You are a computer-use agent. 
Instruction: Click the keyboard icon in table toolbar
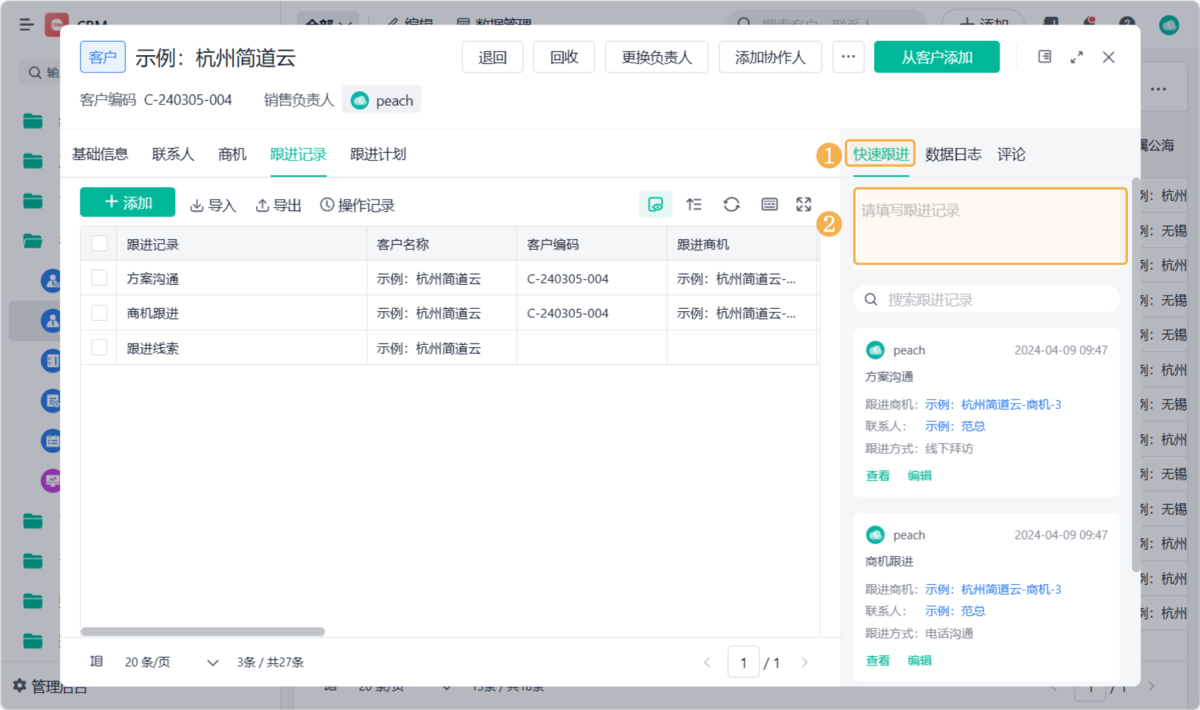769,204
